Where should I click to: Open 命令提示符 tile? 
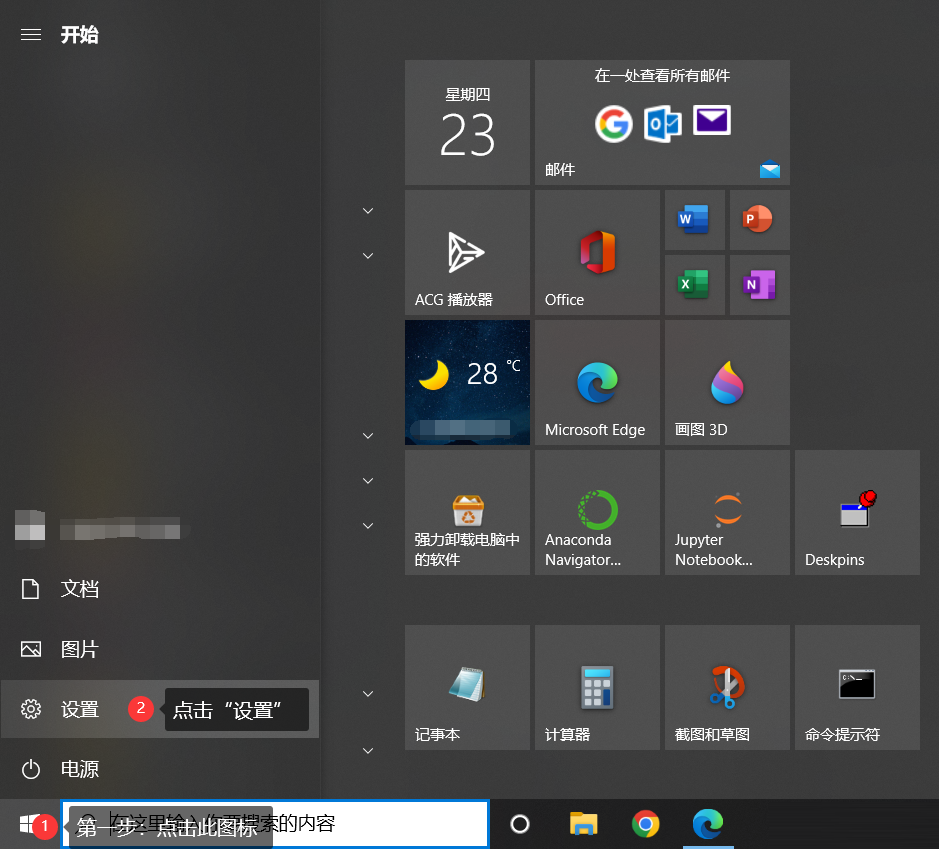coord(857,687)
